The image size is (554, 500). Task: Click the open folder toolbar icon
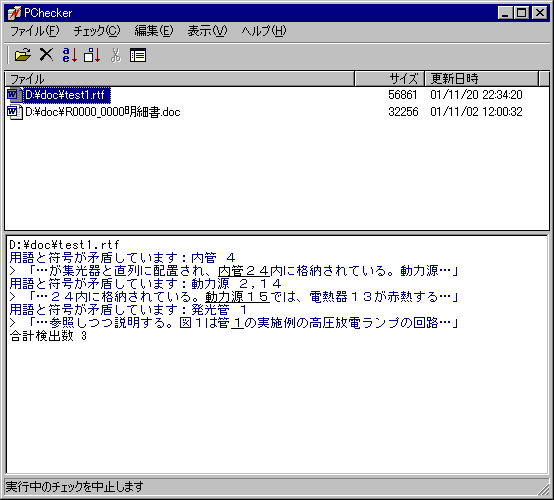pyautogui.click(x=23, y=55)
